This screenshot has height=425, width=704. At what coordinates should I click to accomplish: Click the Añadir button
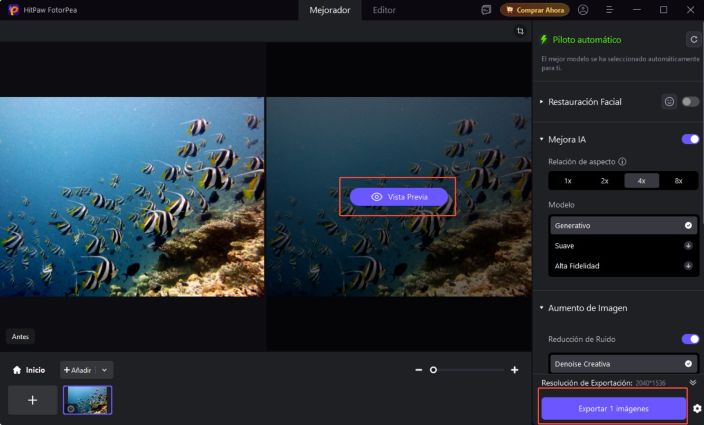(78, 370)
